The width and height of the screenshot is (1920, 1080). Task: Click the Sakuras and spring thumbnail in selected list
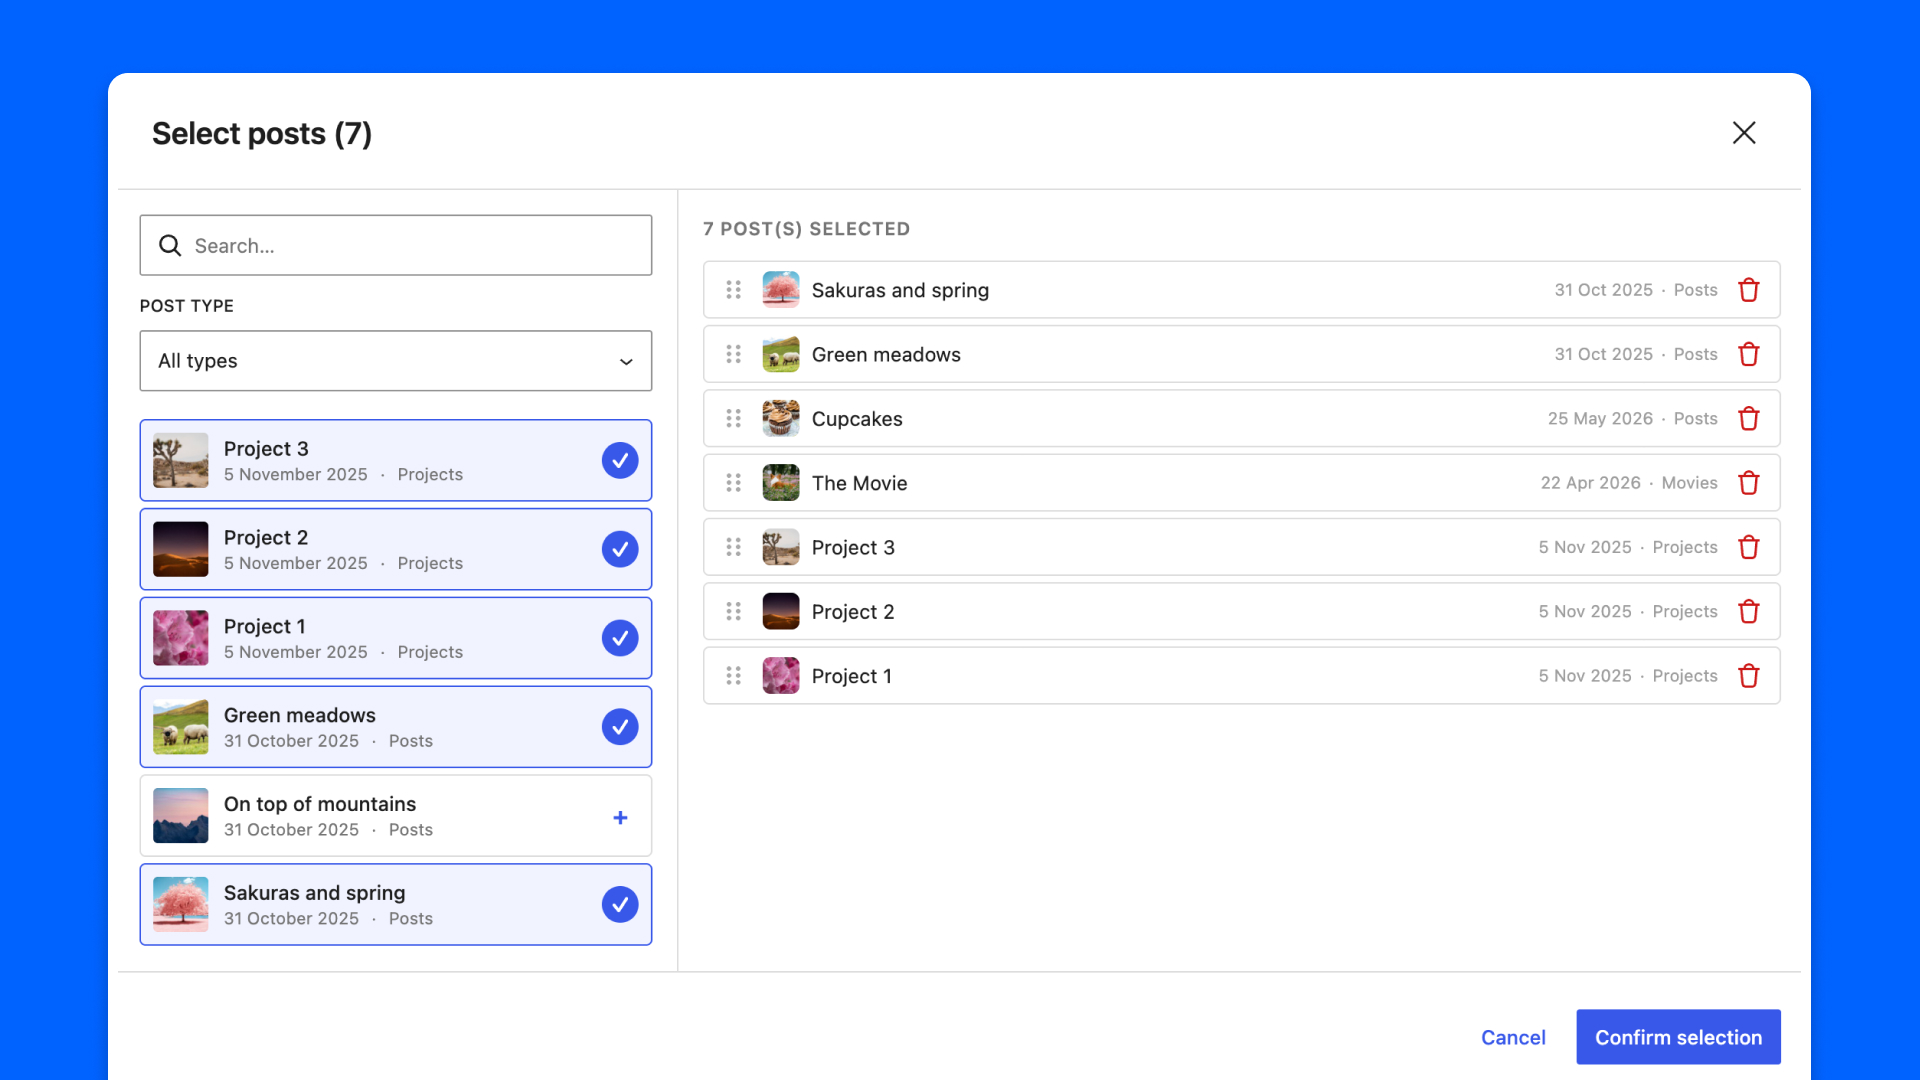tap(781, 290)
